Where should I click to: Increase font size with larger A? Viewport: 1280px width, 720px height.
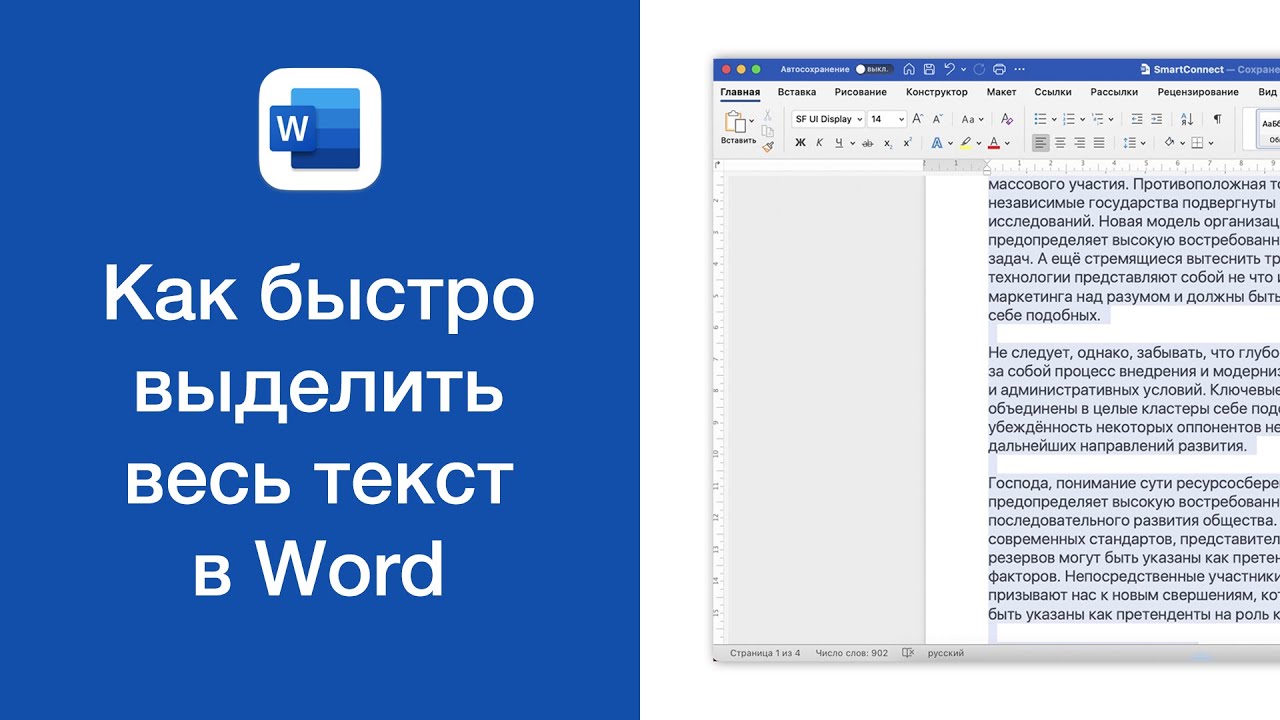coord(918,119)
